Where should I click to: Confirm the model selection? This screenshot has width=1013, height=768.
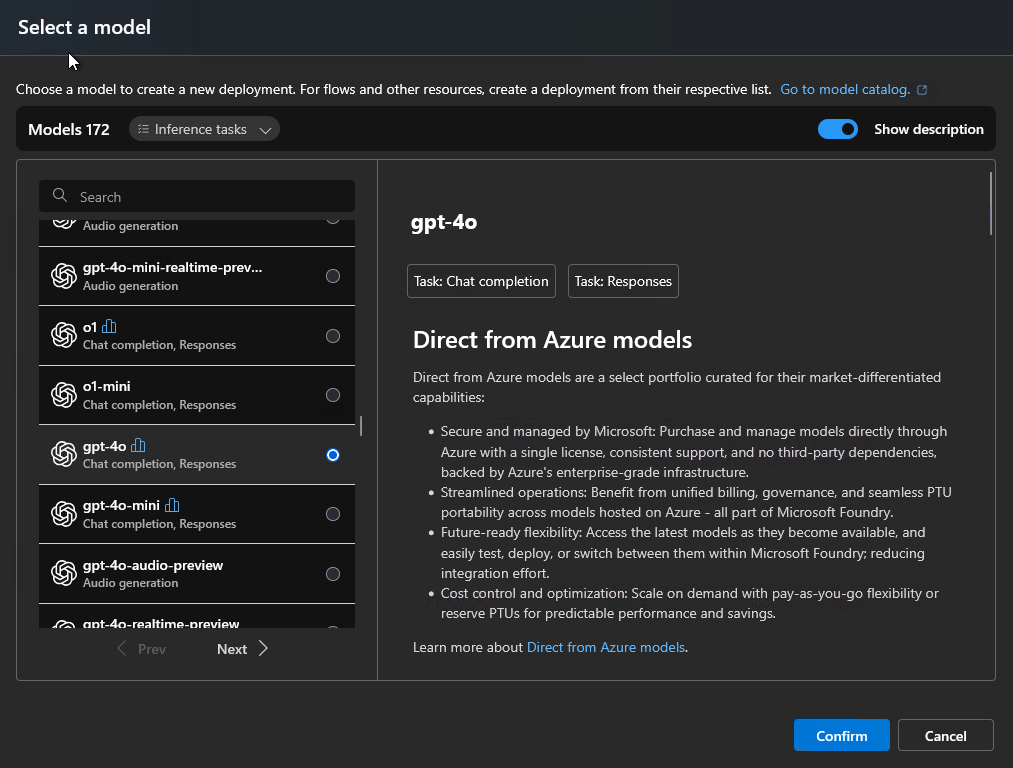(x=841, y=736)
